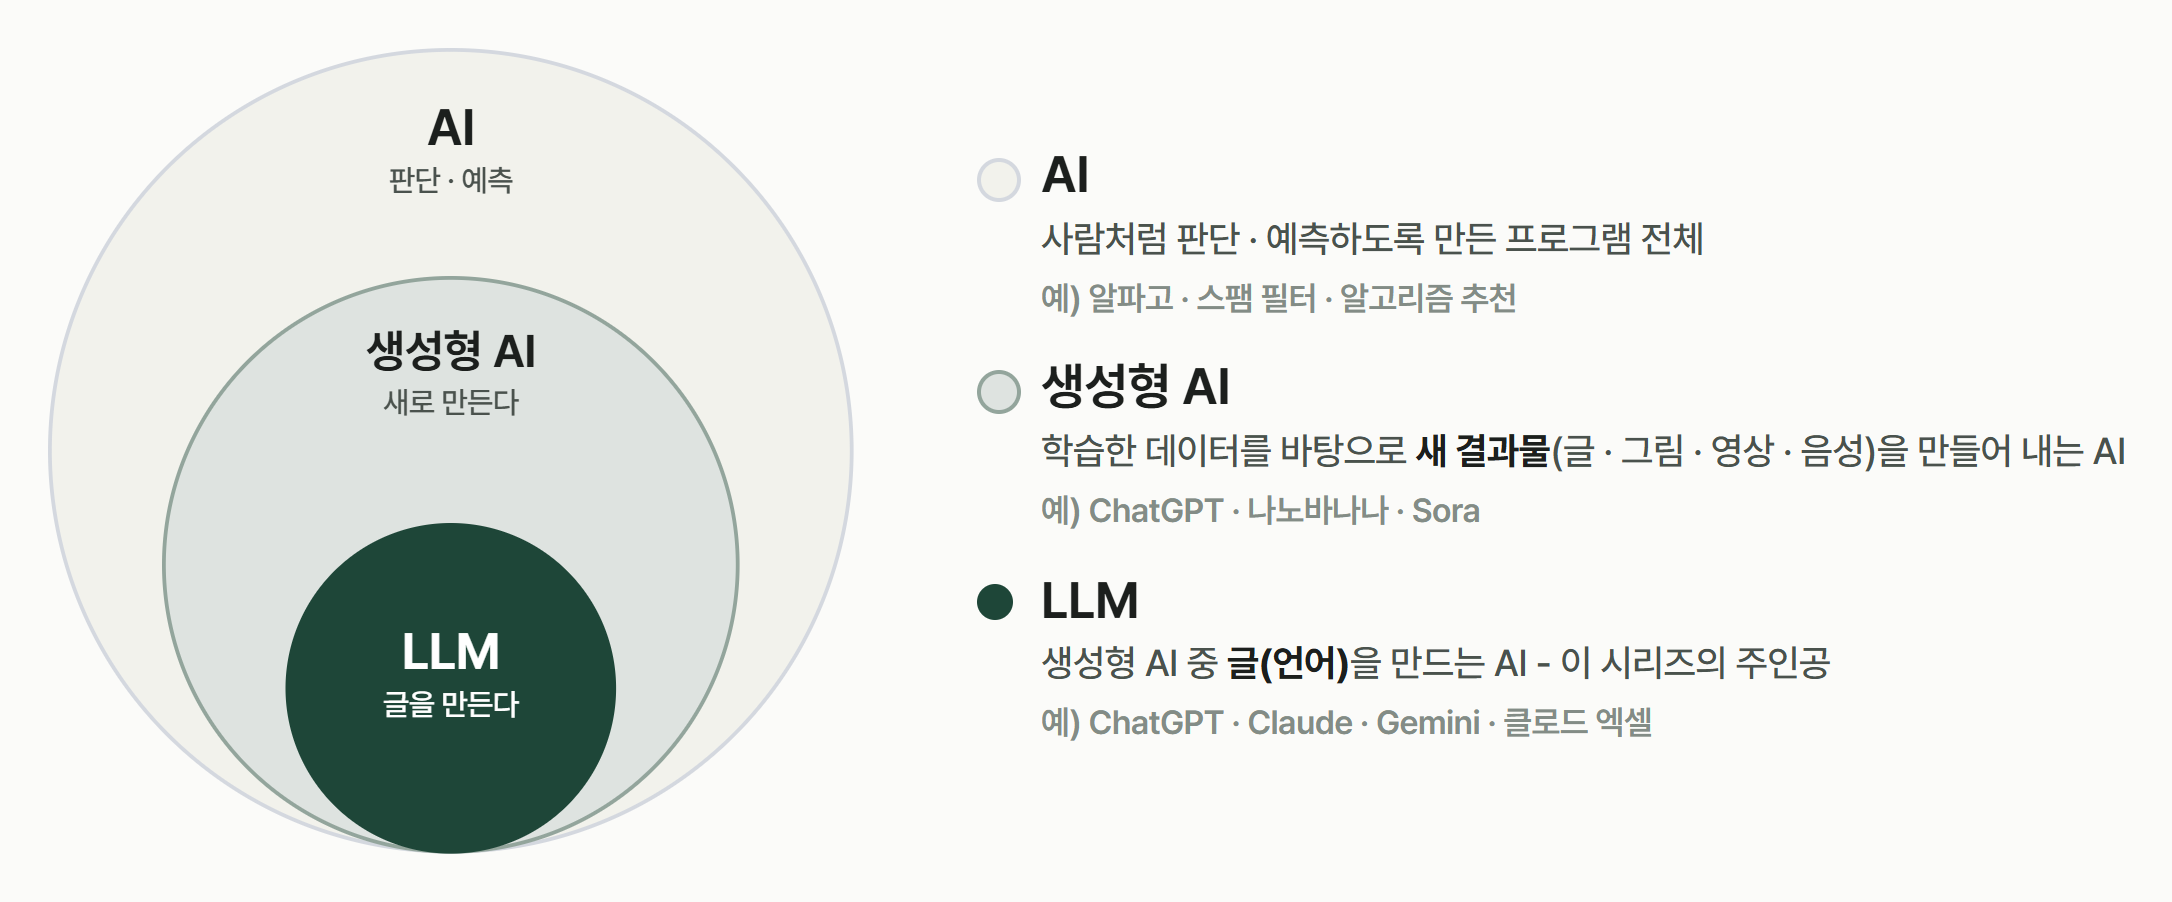Click the AI heading in the legend
The width and height of the screenshot is (2172, 902).
click(x=1065, y=175)
